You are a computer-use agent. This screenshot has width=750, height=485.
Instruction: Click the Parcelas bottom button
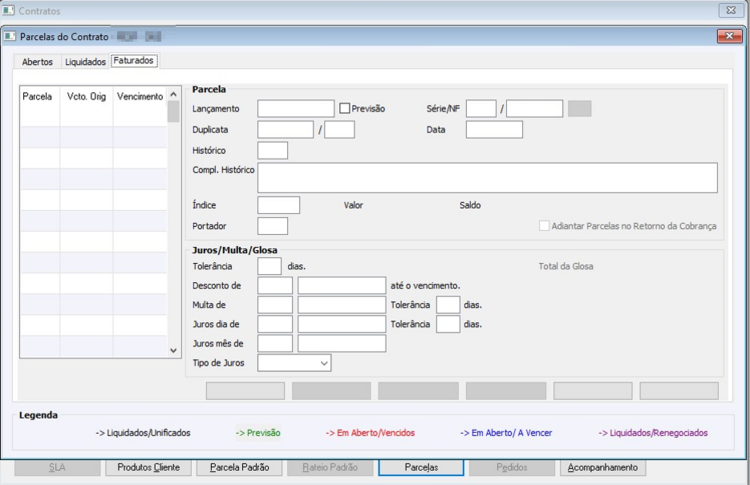421,467
